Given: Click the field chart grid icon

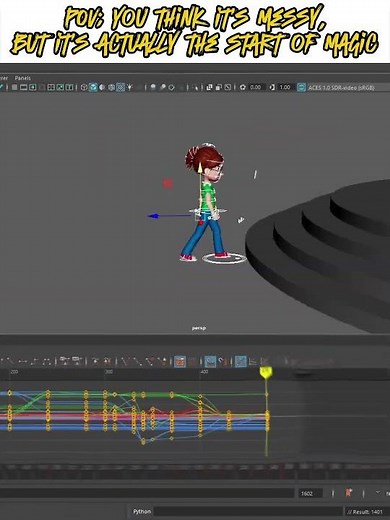Looking at the screenshot, I should click(x=51, y=87).
